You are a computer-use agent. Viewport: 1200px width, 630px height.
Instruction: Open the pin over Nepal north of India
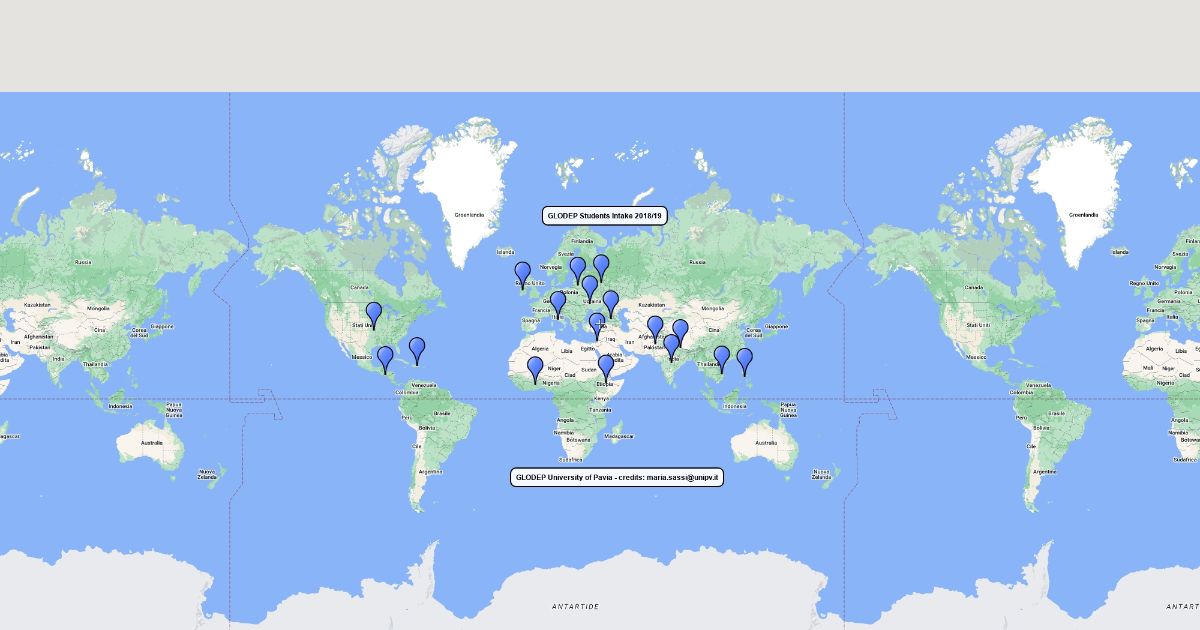681,331
